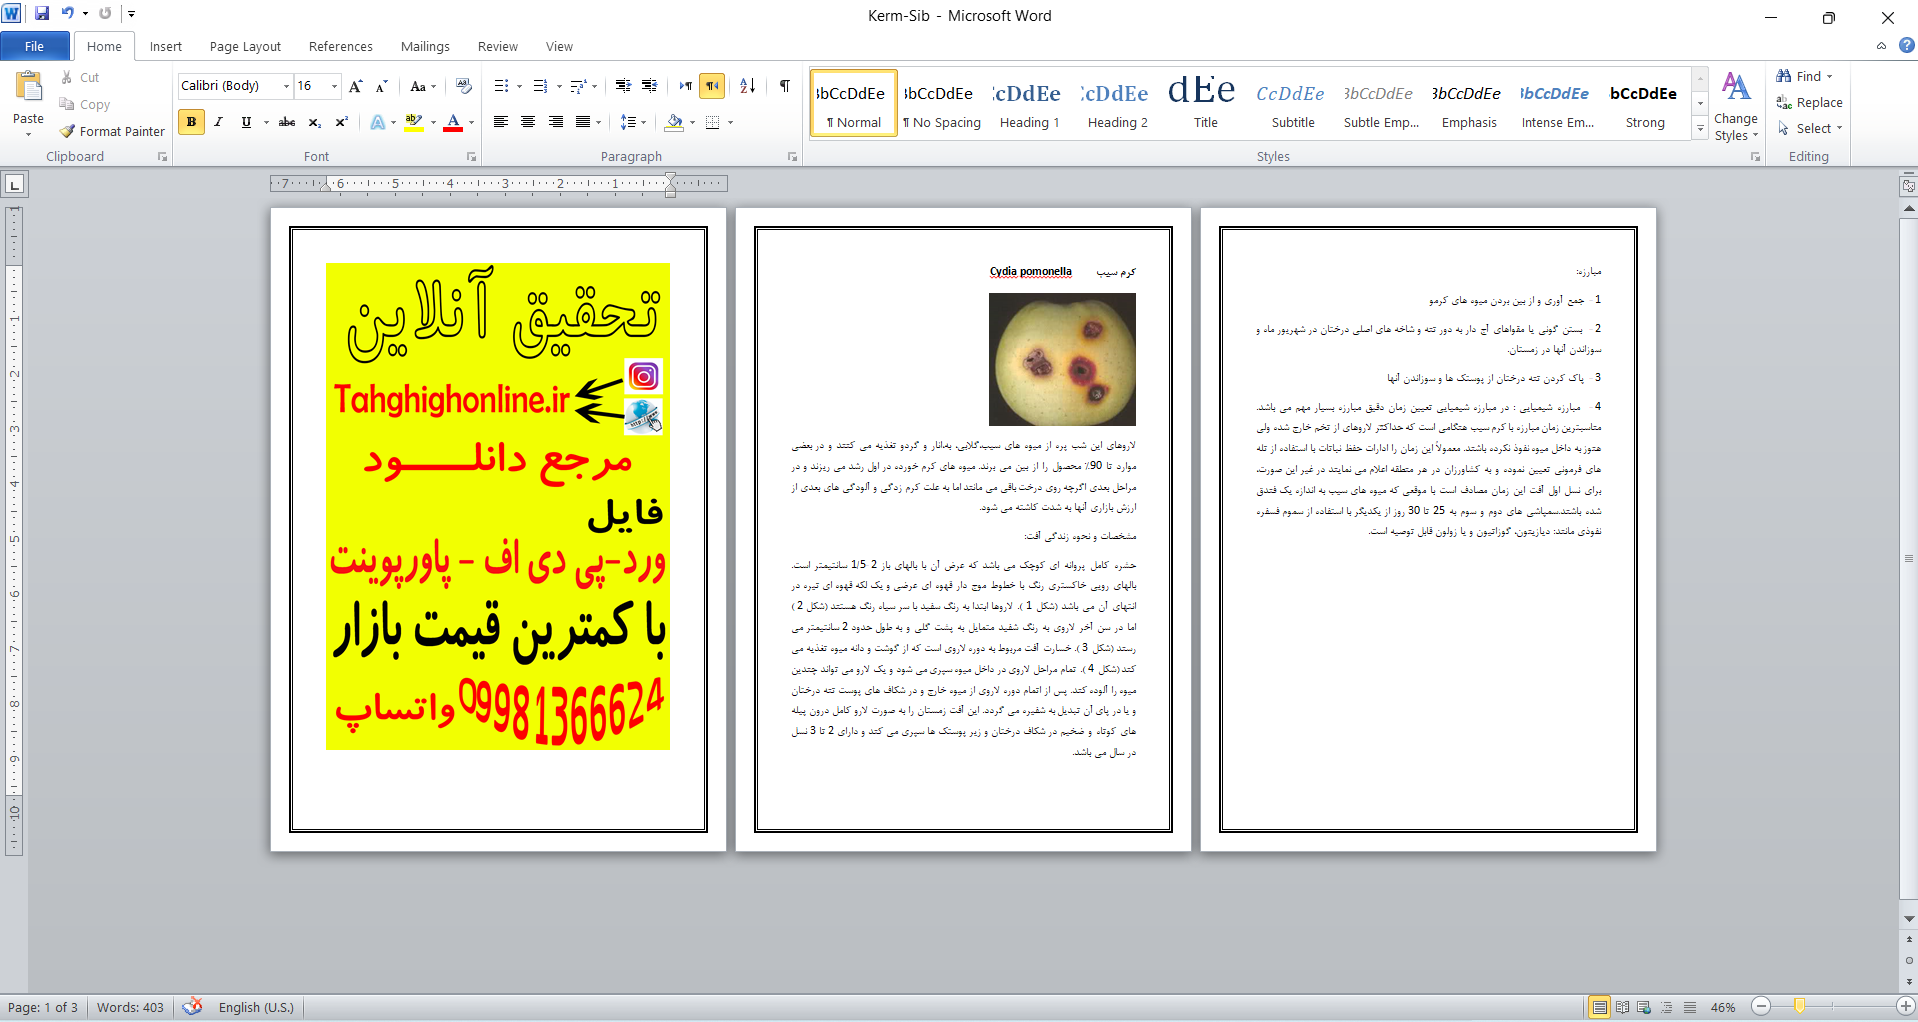Screen dimensions: 1918x1022
Task: Click the Strikethrough icon
Action: [x=287, y=122]
